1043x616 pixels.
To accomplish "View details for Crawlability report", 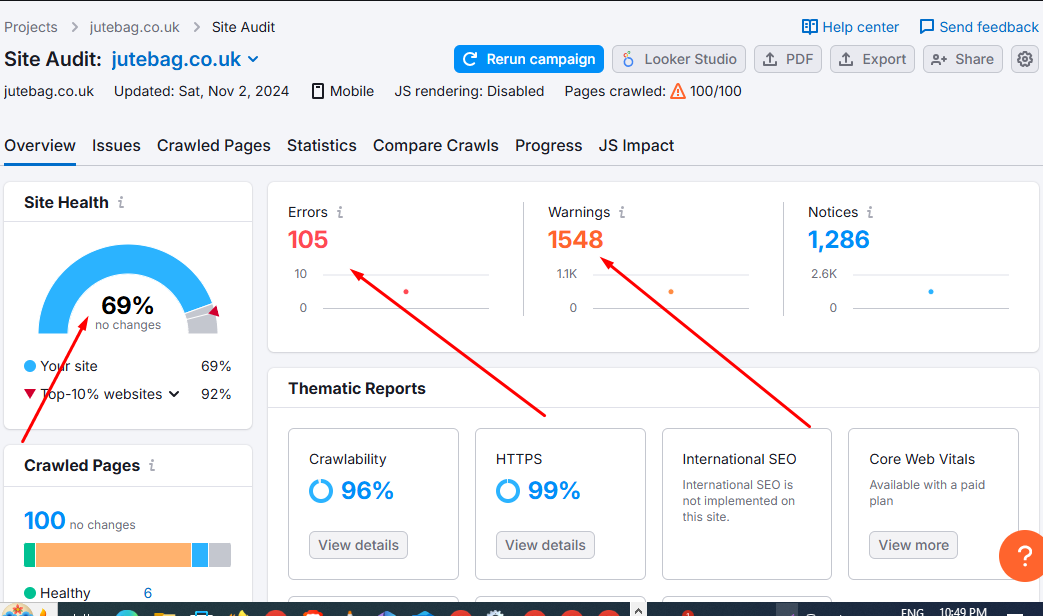I will click(x=359, y=545).
